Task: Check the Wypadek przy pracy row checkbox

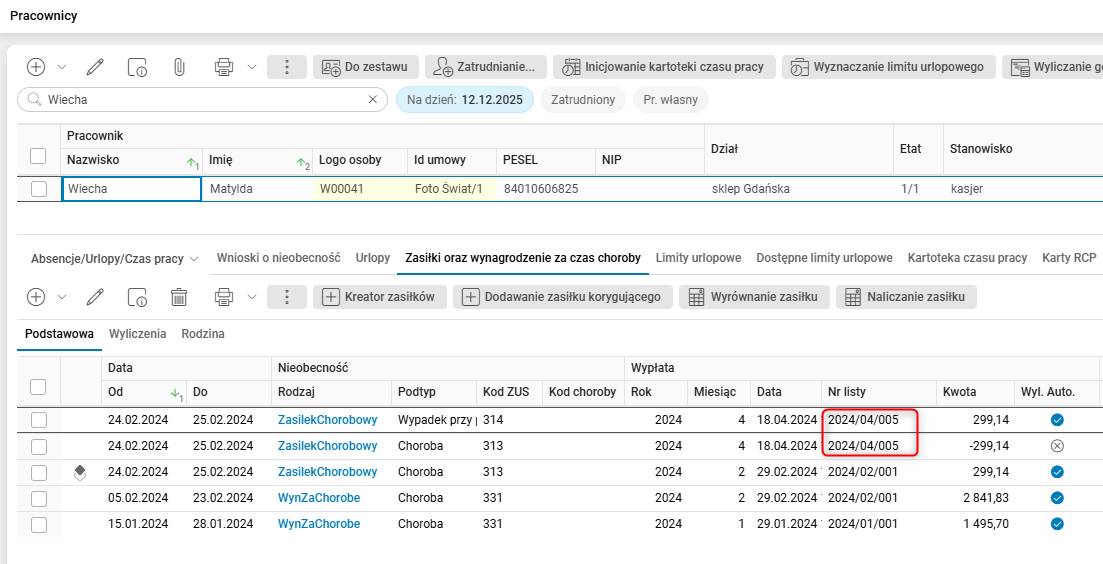Action: [x=39, y=421]
